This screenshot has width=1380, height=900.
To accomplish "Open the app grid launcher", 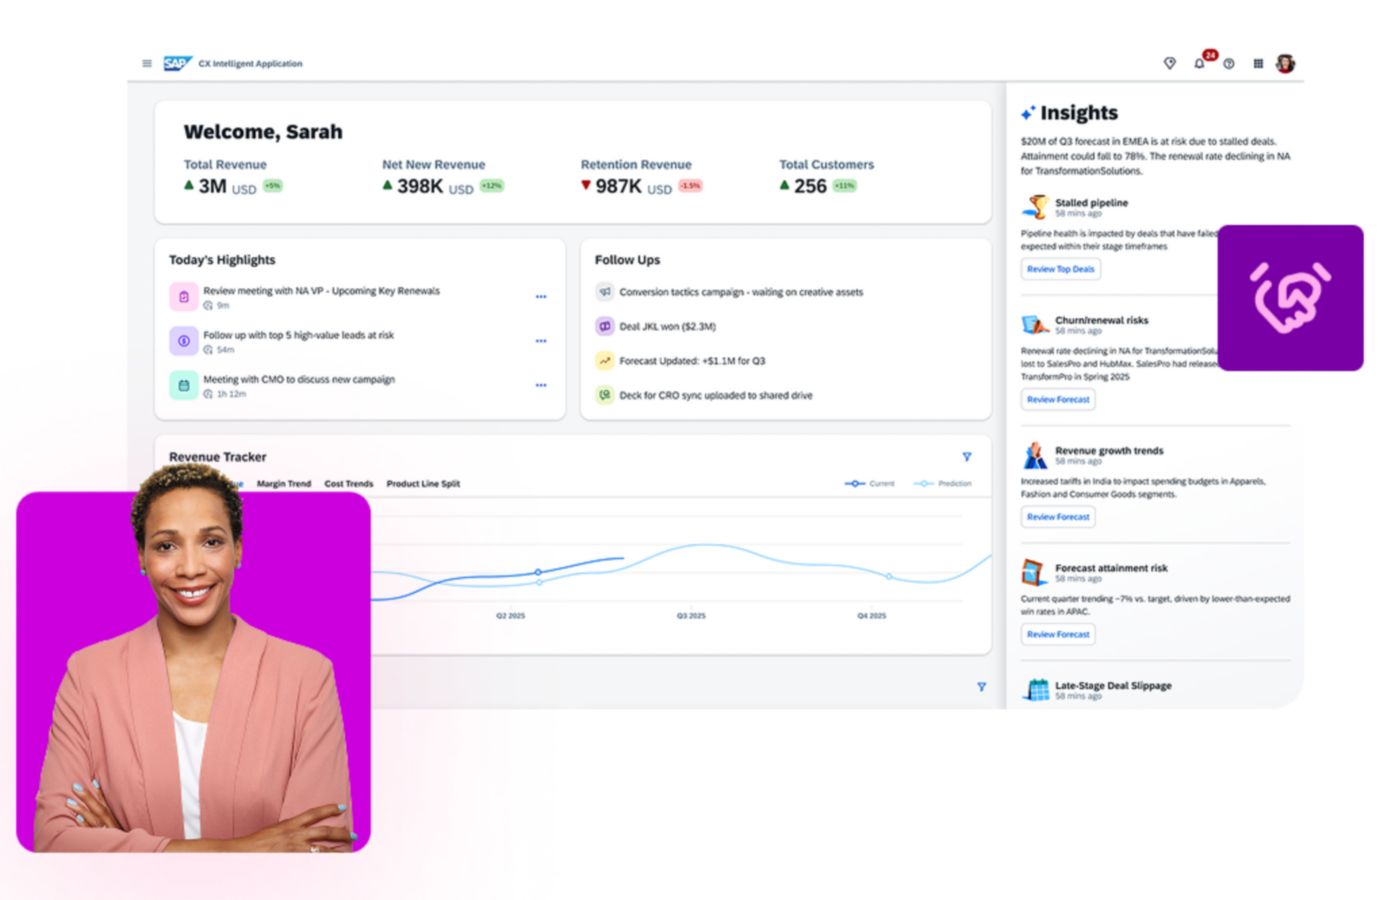I will [x=1258, y=64].
